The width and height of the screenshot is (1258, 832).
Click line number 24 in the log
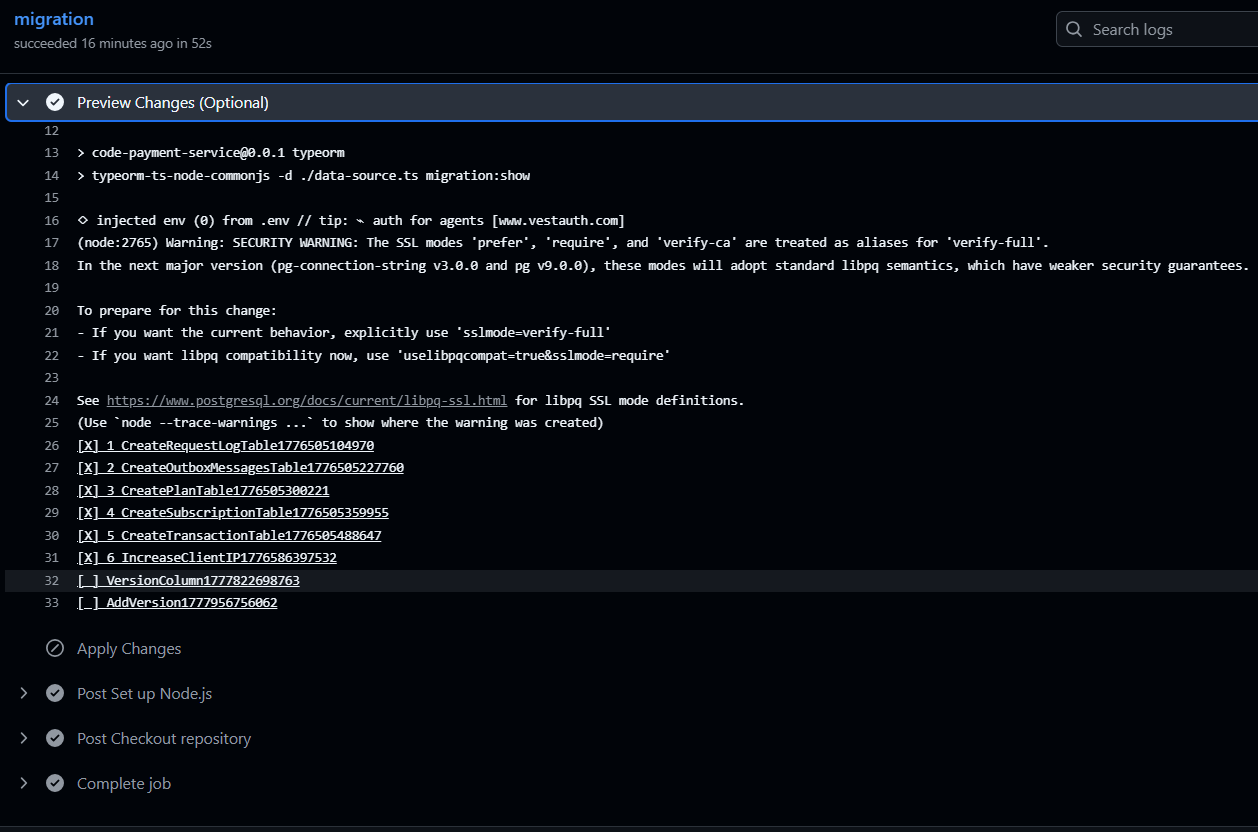[52, 400]
